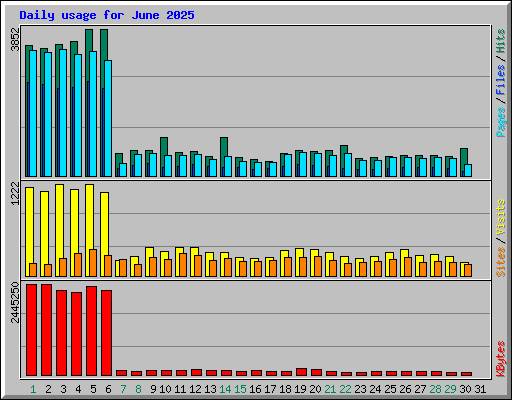Click day label 25 on the x-axis
512x400 pixels.
(x=390, y=389)
